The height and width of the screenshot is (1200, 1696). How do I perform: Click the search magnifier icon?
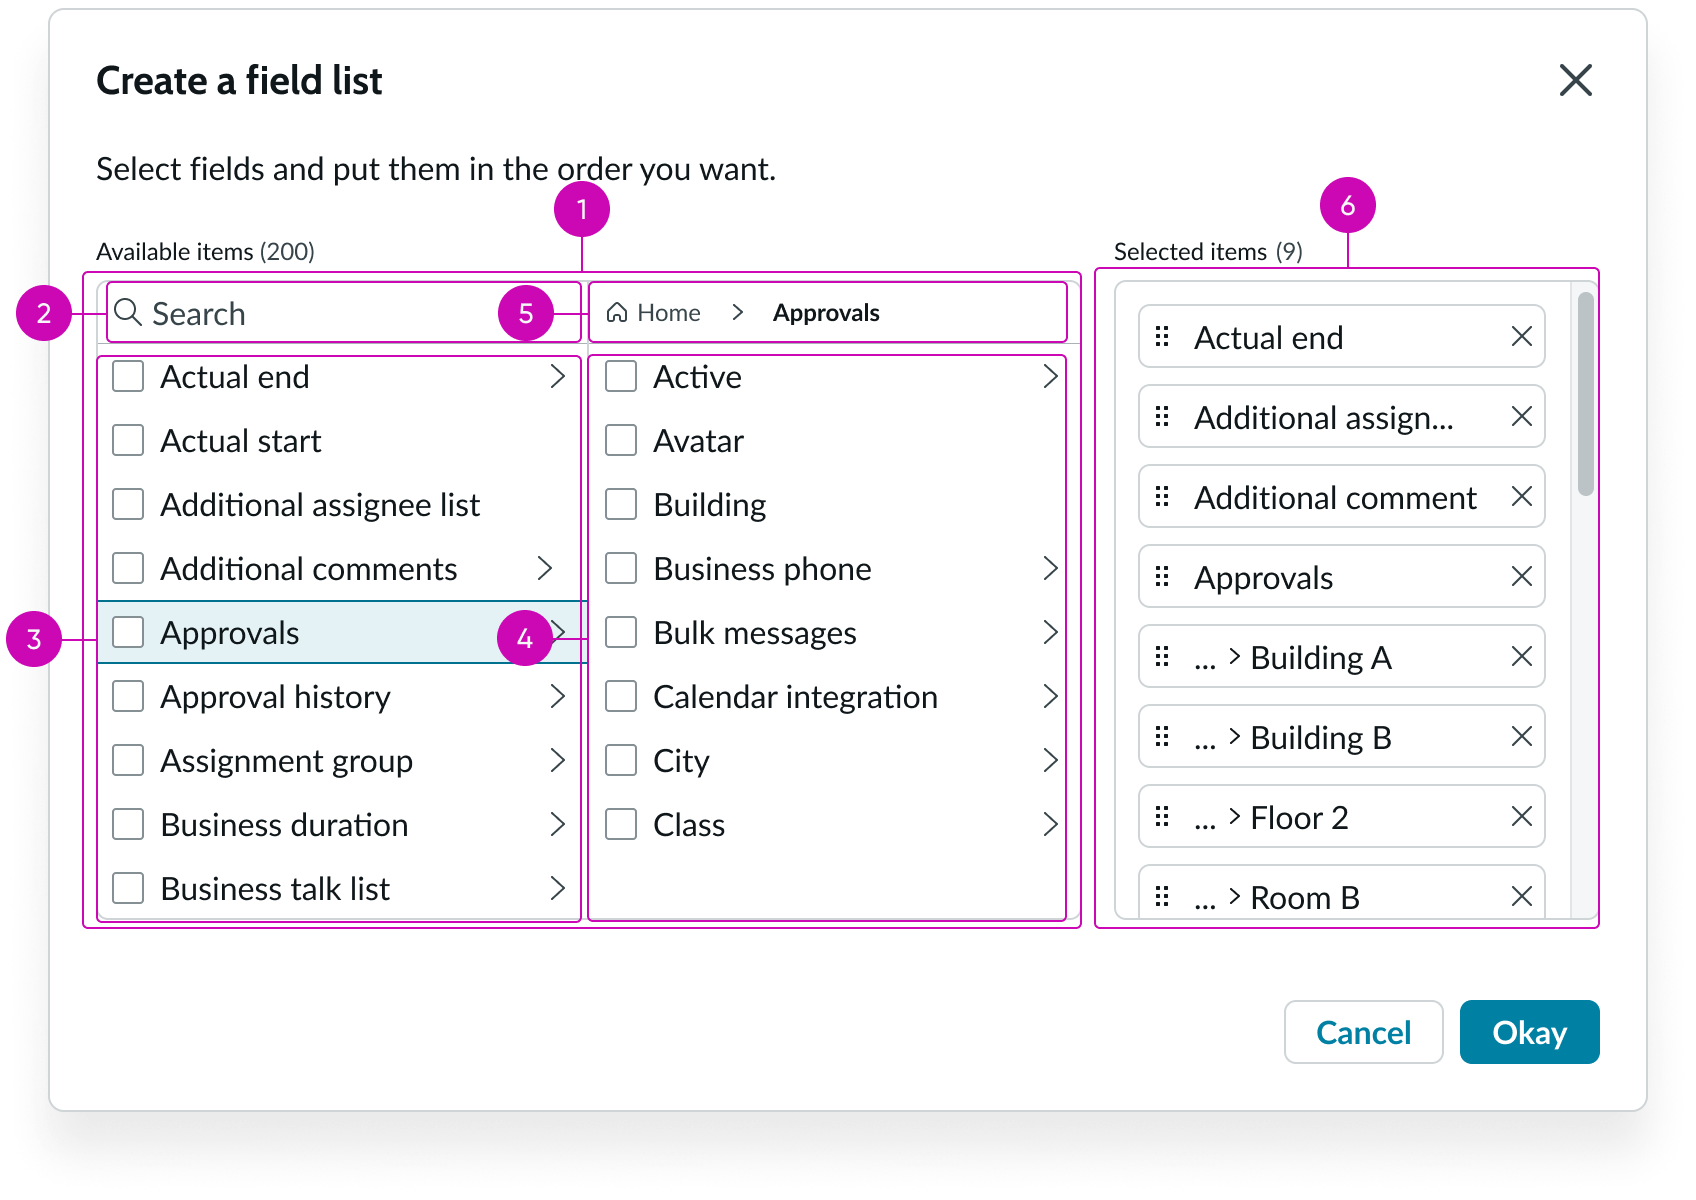(x=128, y=313)
